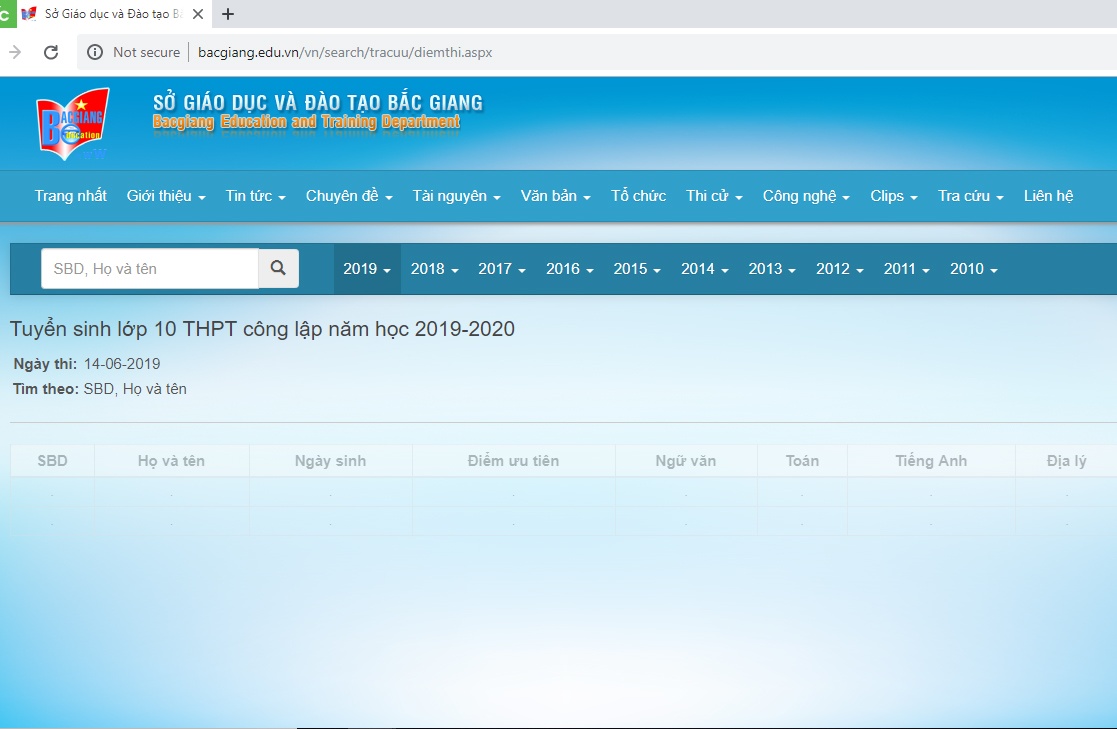Open the Liên hệ page link
This screenshot has height=729, width=1117.
pos(1047,195)
